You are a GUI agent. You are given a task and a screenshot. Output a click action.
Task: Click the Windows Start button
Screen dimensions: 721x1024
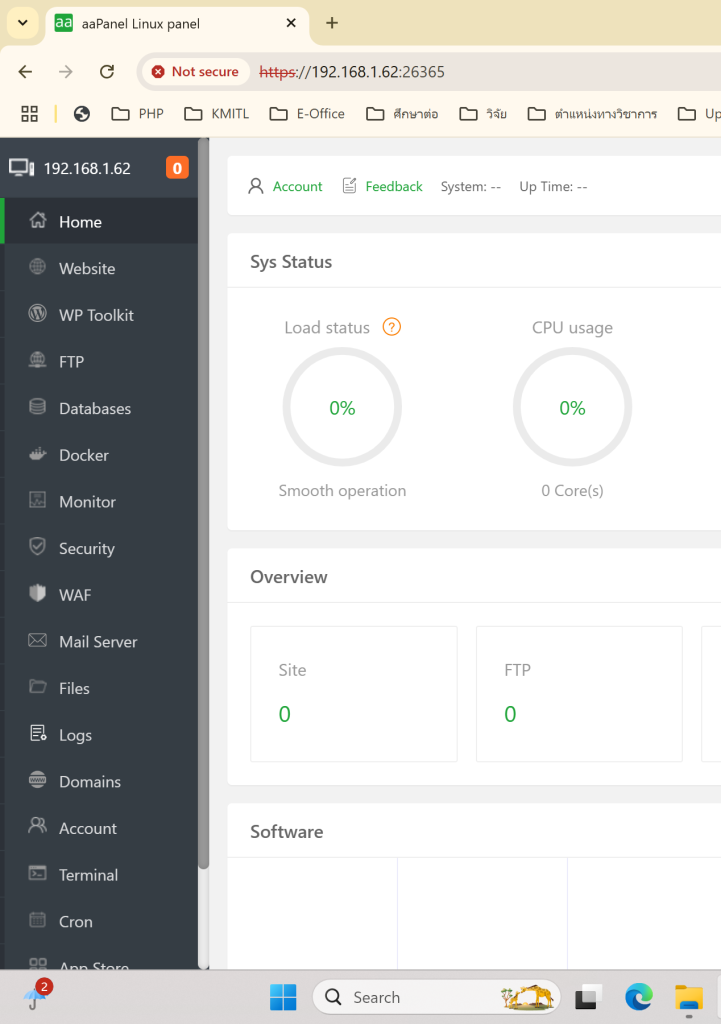click(283, 997)
